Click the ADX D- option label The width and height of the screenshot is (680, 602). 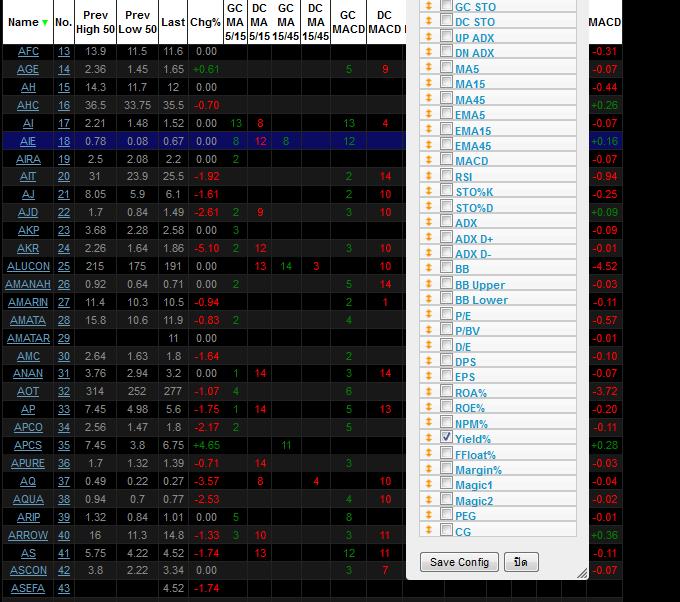473,254
